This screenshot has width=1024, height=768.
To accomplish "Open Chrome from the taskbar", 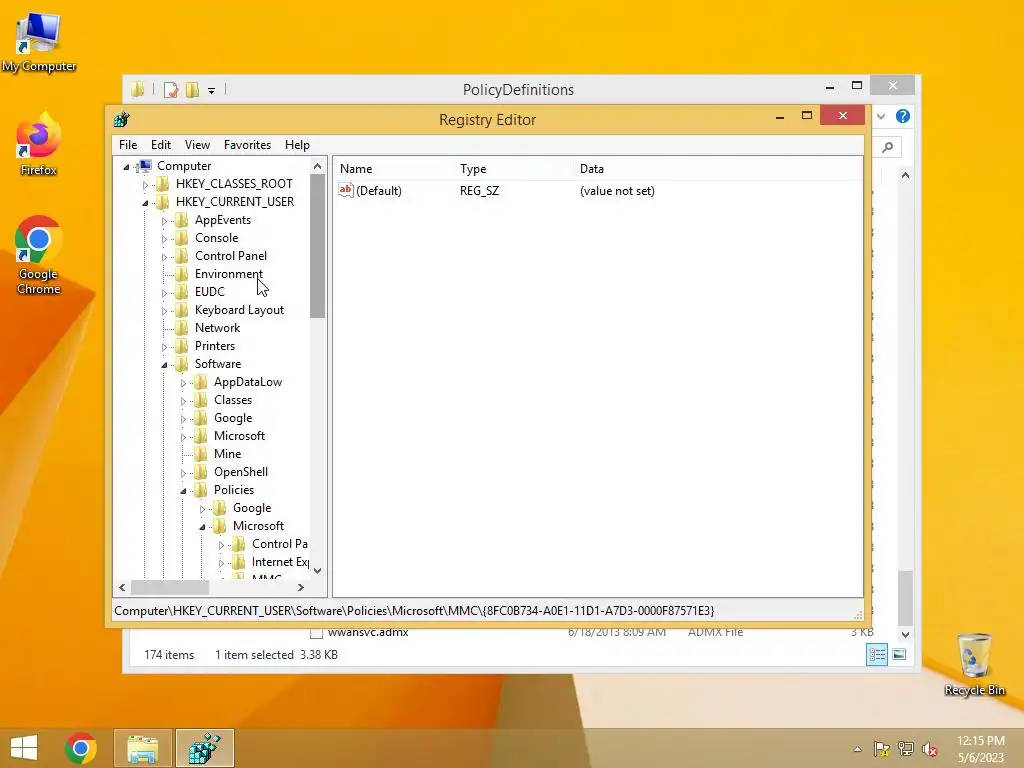I will tap(81, 748).
